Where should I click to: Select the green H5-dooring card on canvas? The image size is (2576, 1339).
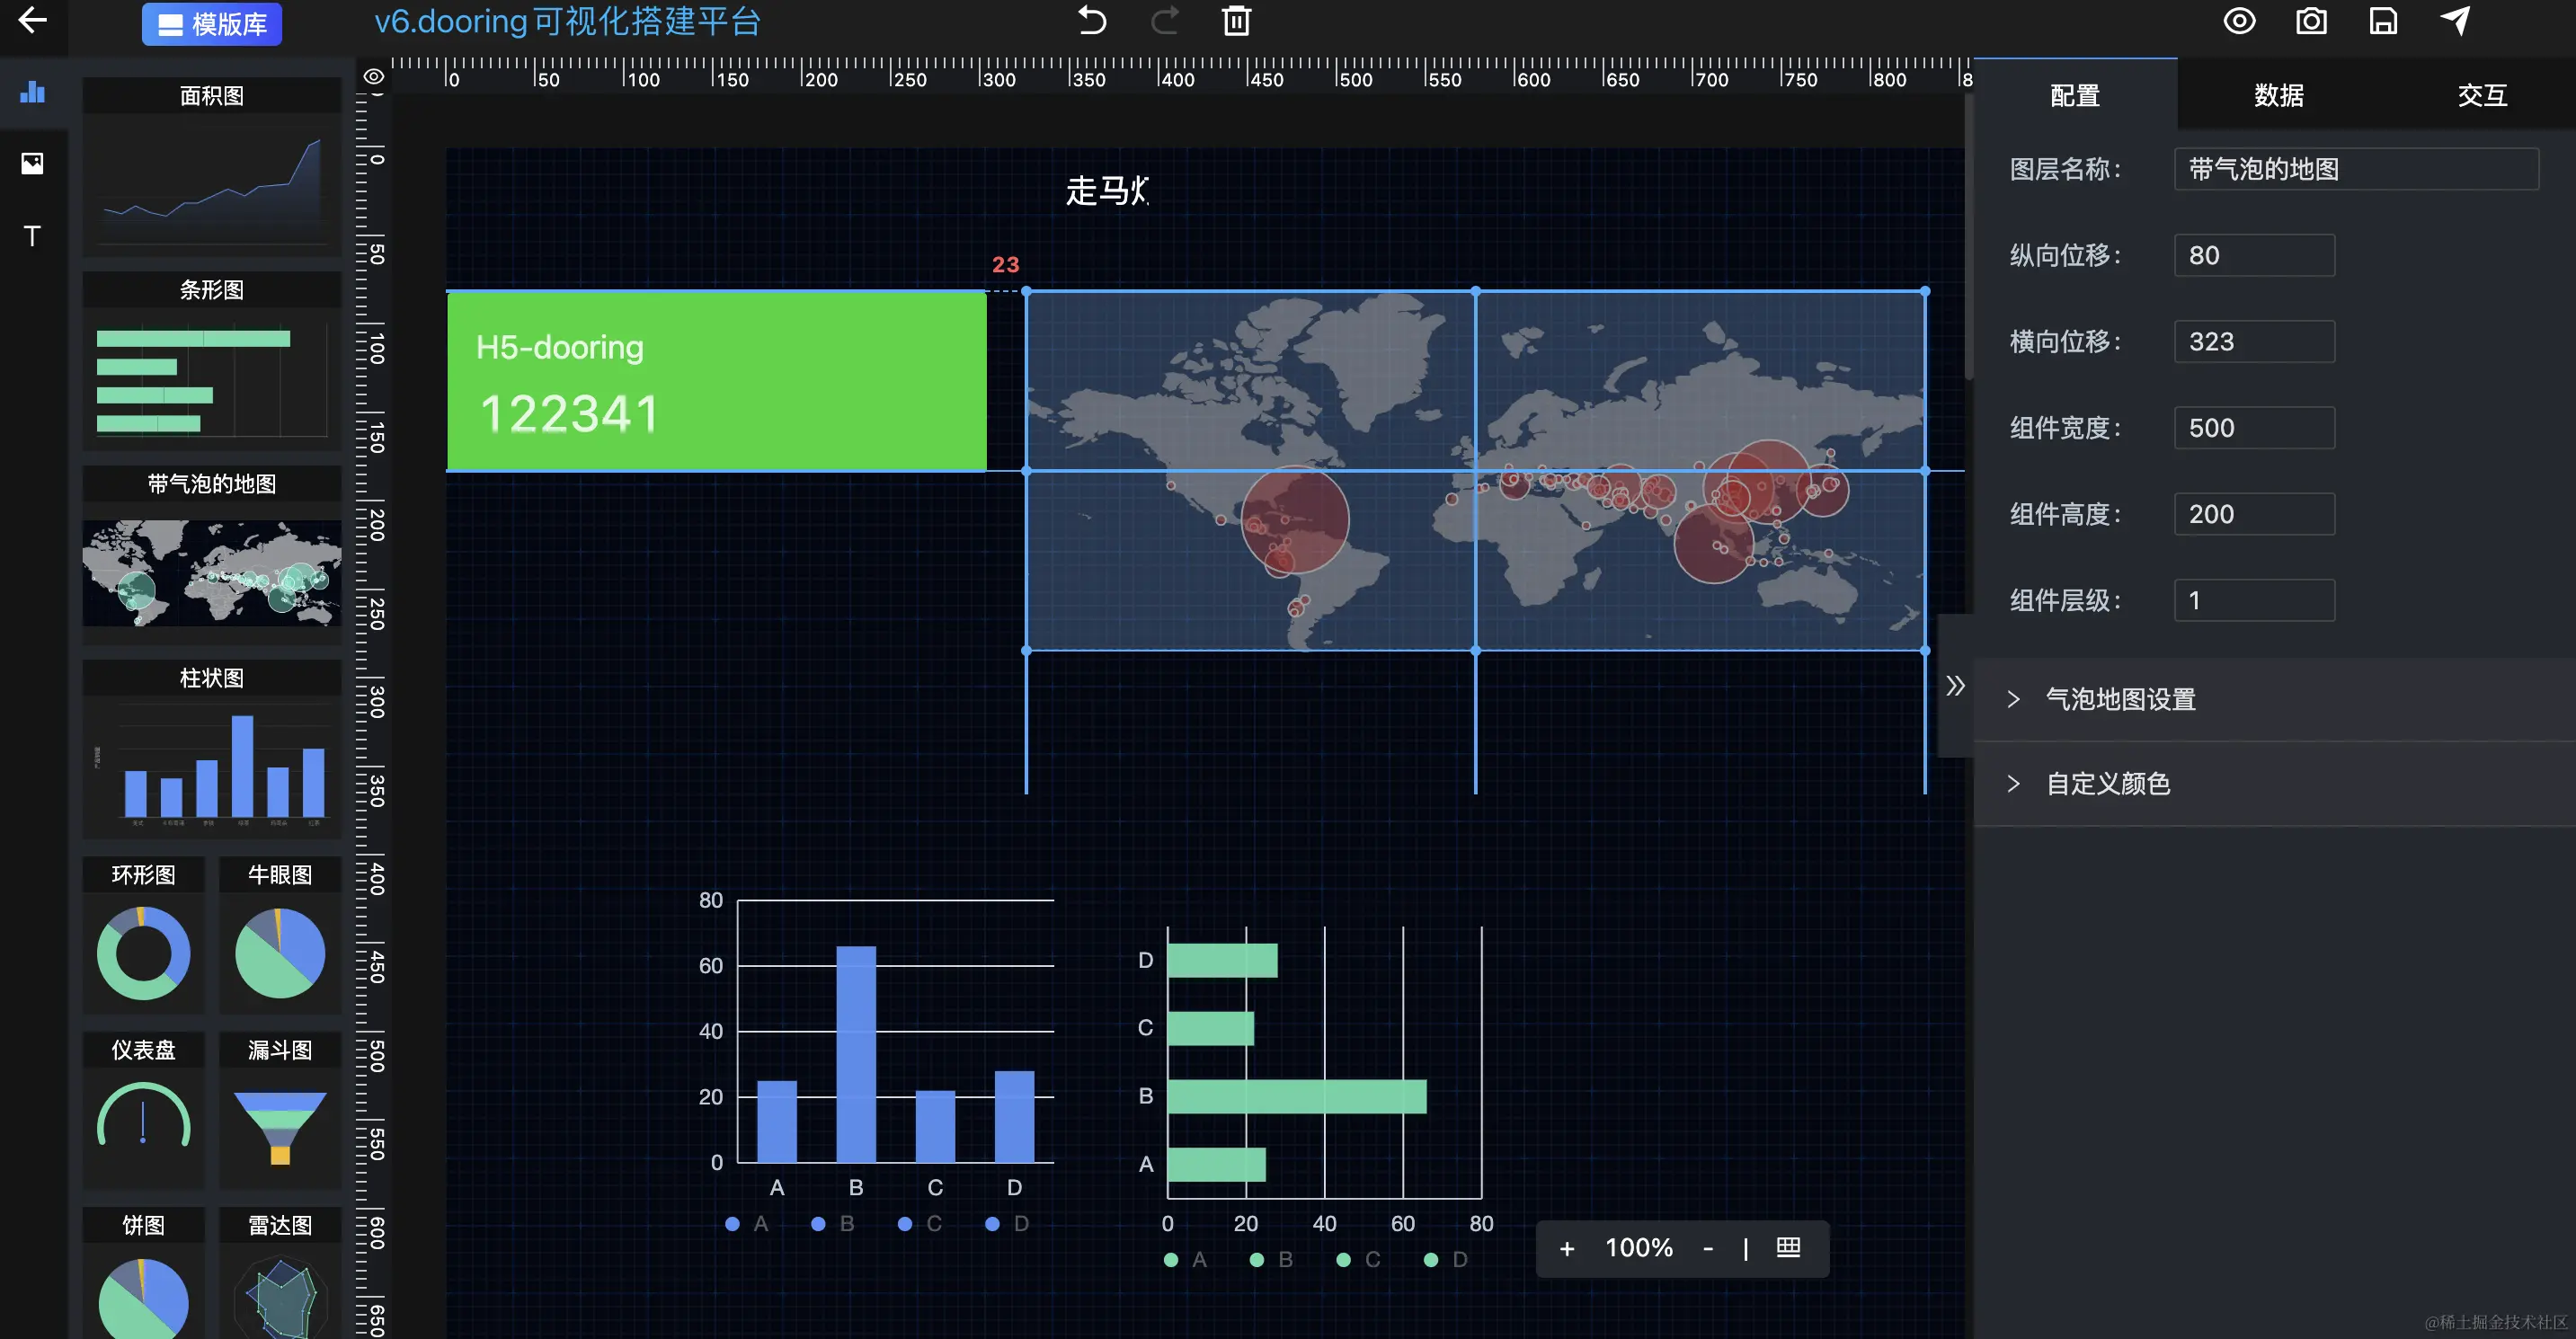(x=716, y=381)
